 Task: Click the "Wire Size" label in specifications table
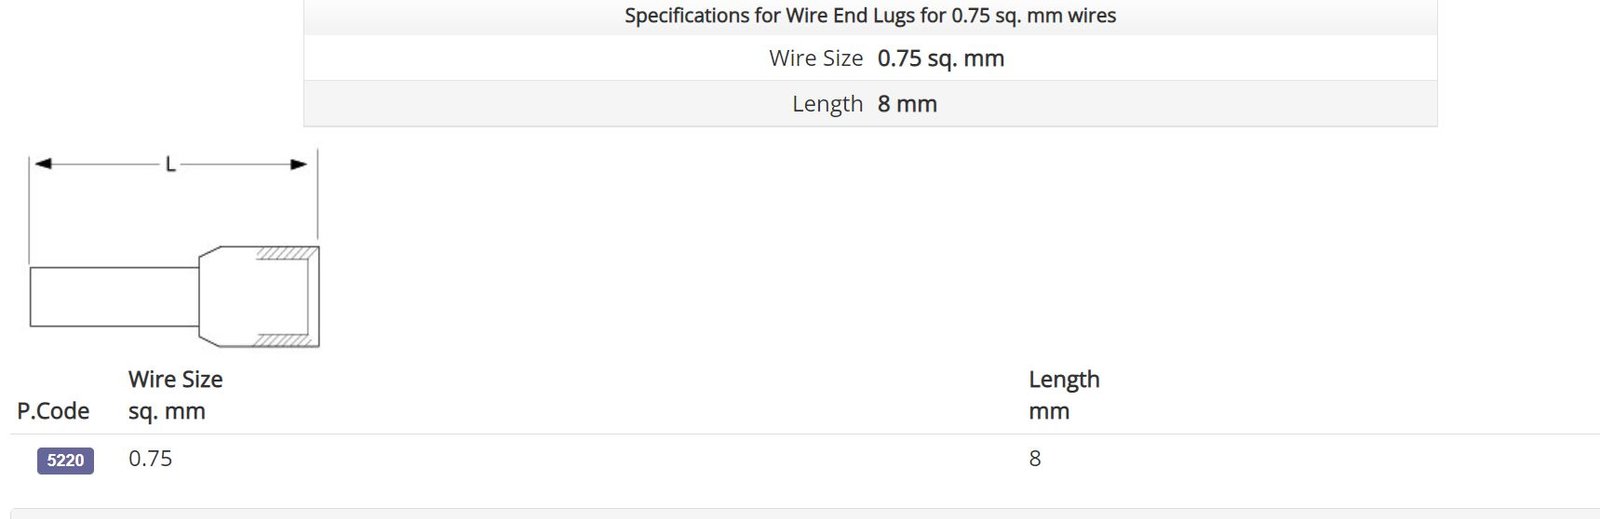pos(816,59)
